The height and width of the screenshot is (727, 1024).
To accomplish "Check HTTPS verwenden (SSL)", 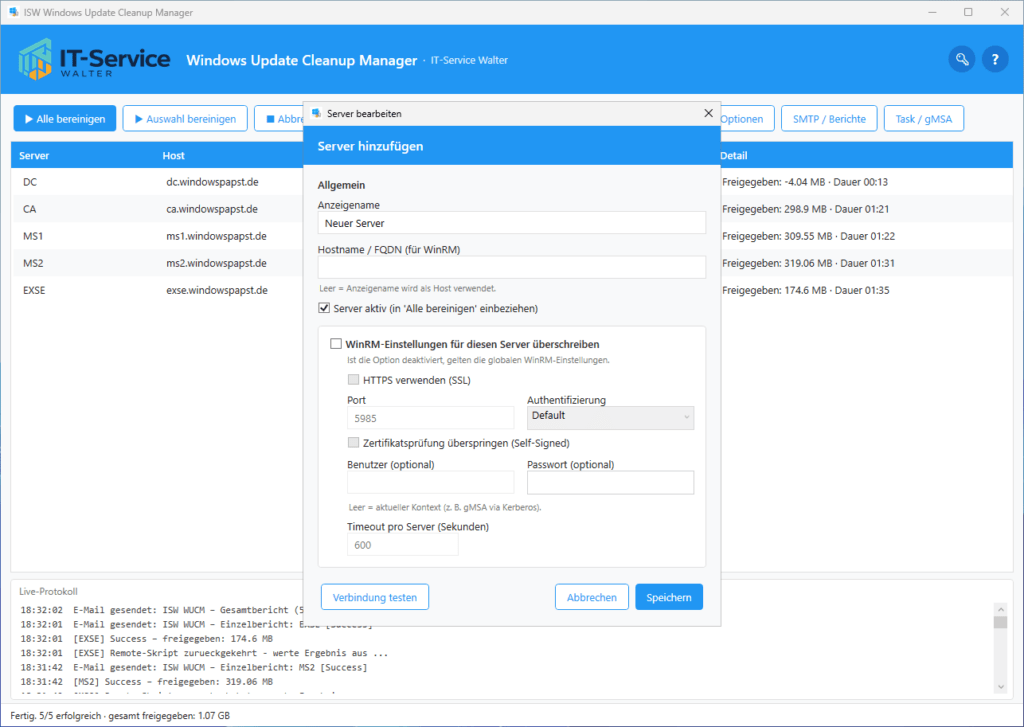I will (x=353, y=380).
